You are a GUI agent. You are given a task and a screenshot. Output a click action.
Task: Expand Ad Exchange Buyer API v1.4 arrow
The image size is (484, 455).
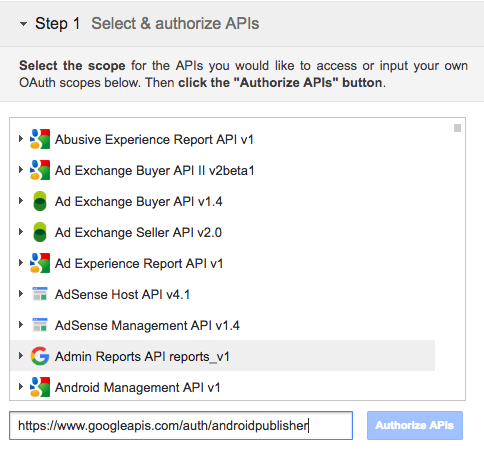tap(21, 201)
